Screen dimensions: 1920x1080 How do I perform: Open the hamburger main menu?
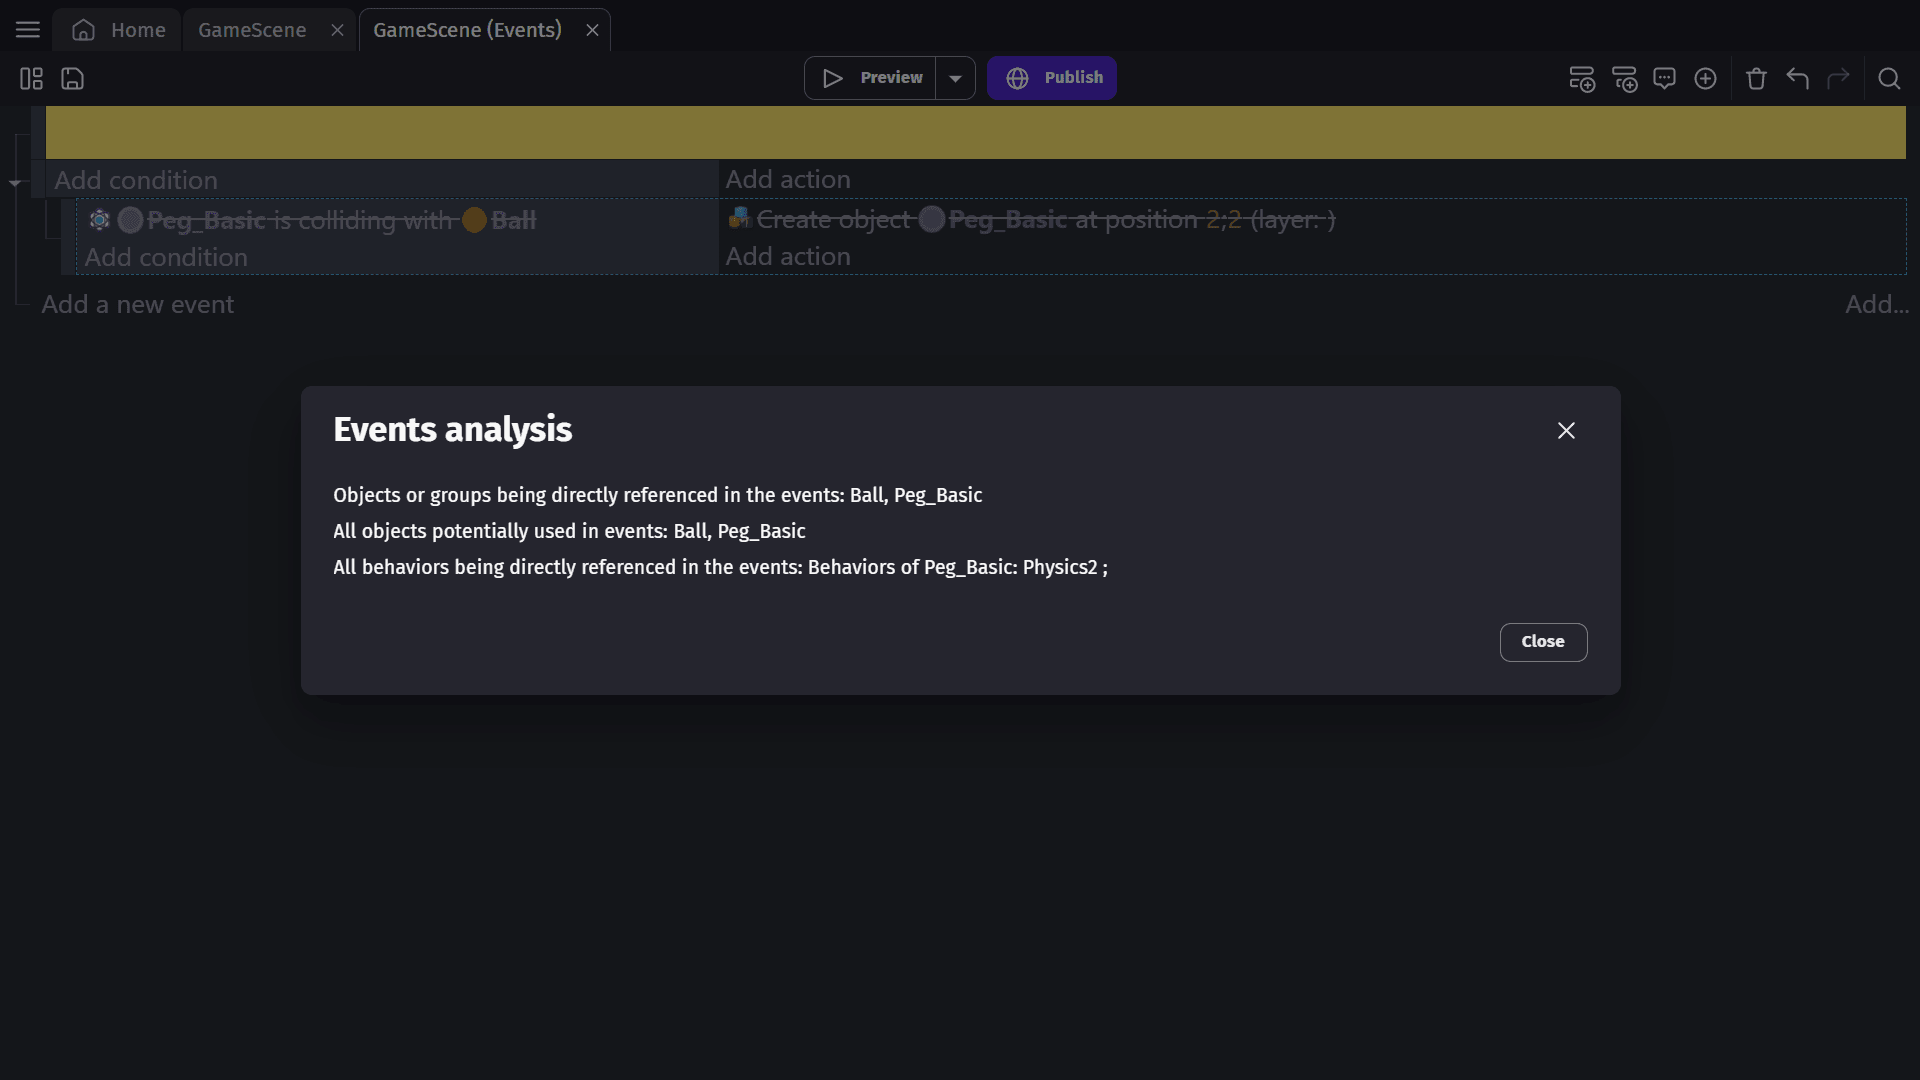coord(28,30)
